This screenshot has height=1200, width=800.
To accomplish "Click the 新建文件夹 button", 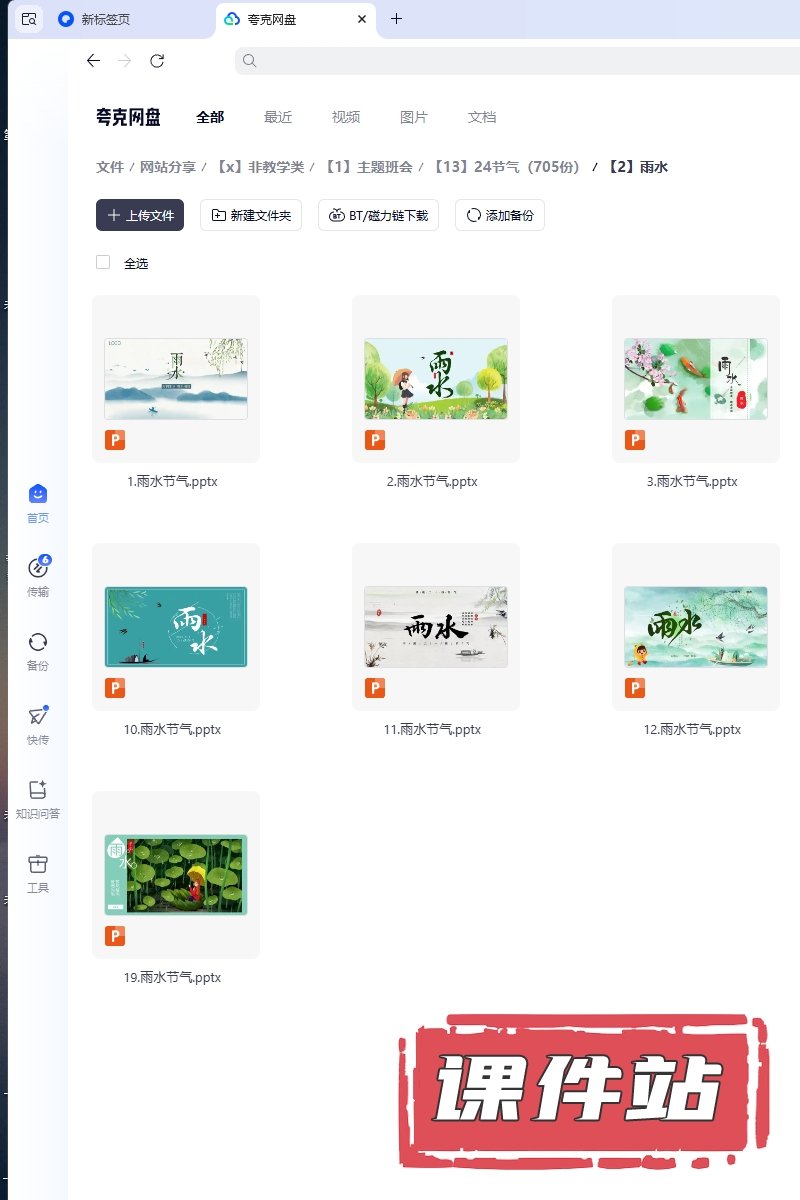I will pos(251,215).
